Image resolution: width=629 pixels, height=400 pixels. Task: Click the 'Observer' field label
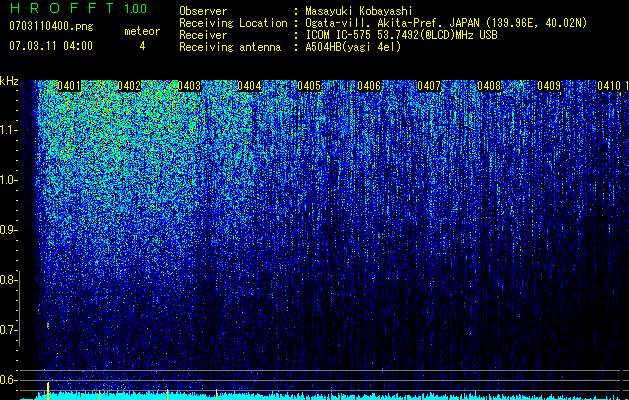pyautogui.click(x=203, y=11)
